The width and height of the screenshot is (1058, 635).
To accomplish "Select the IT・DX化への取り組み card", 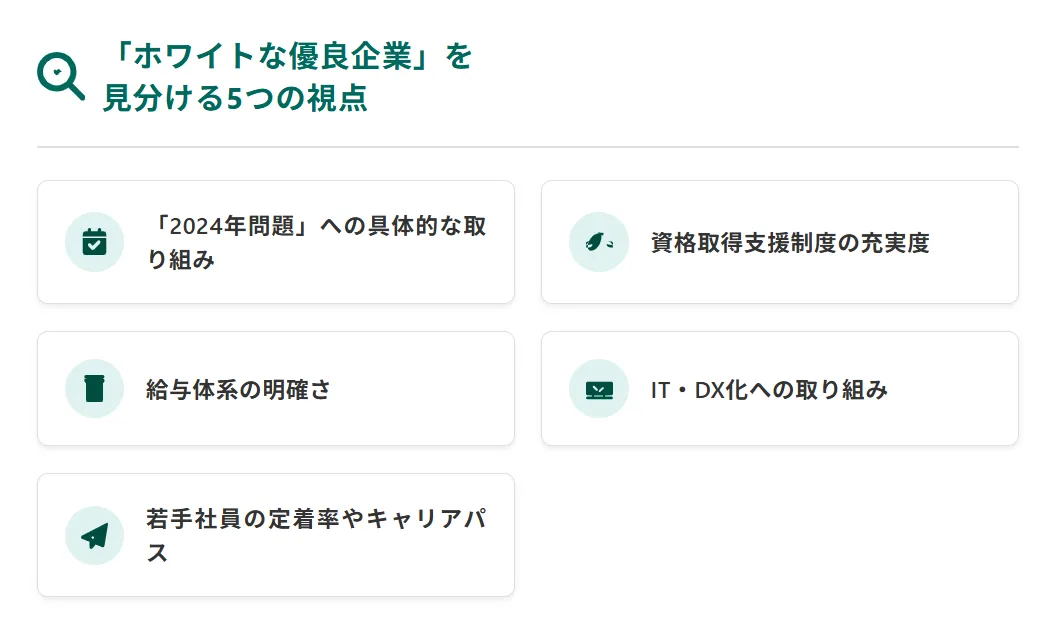I will [779, 389].
